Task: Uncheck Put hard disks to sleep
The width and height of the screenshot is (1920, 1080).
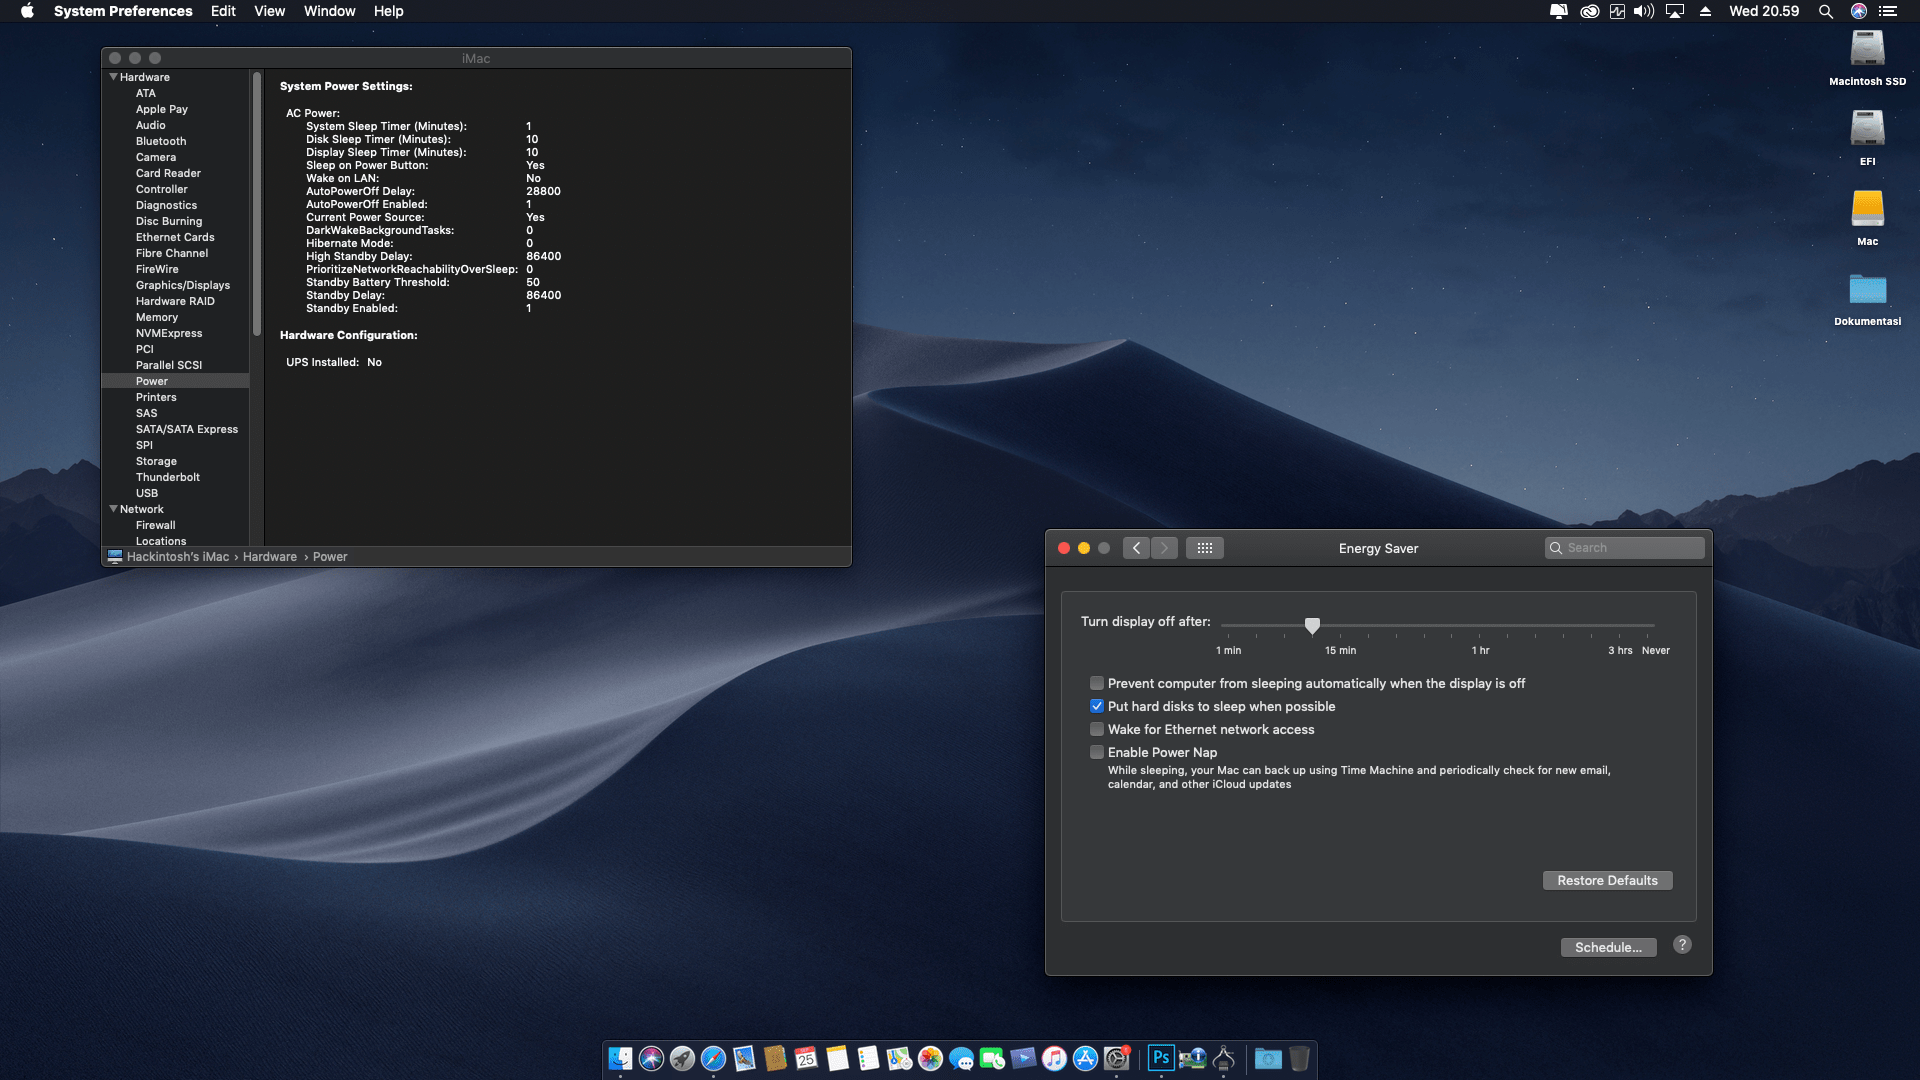Action: pos(1097,706)
